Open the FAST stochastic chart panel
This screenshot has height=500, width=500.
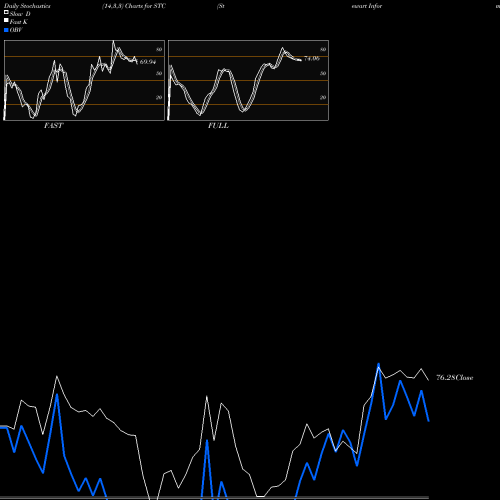tap(84, 80)
